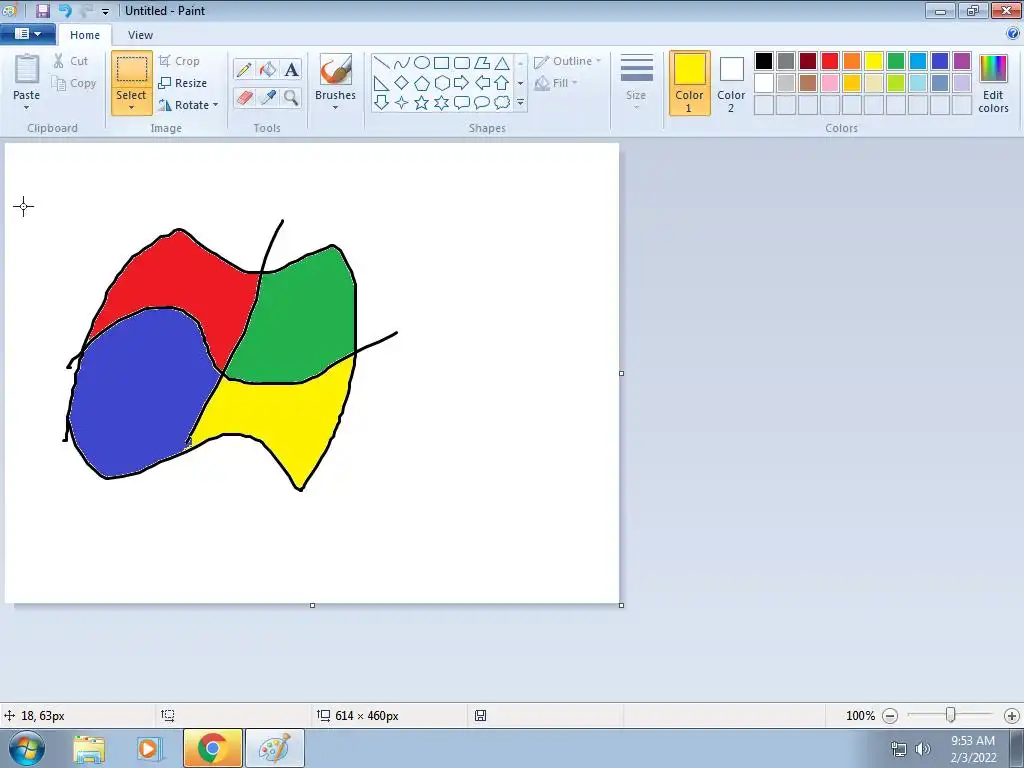This screenshot has height=768, width=1024.
Task: Choose the Line shape
Action: (x=382, y=63)
